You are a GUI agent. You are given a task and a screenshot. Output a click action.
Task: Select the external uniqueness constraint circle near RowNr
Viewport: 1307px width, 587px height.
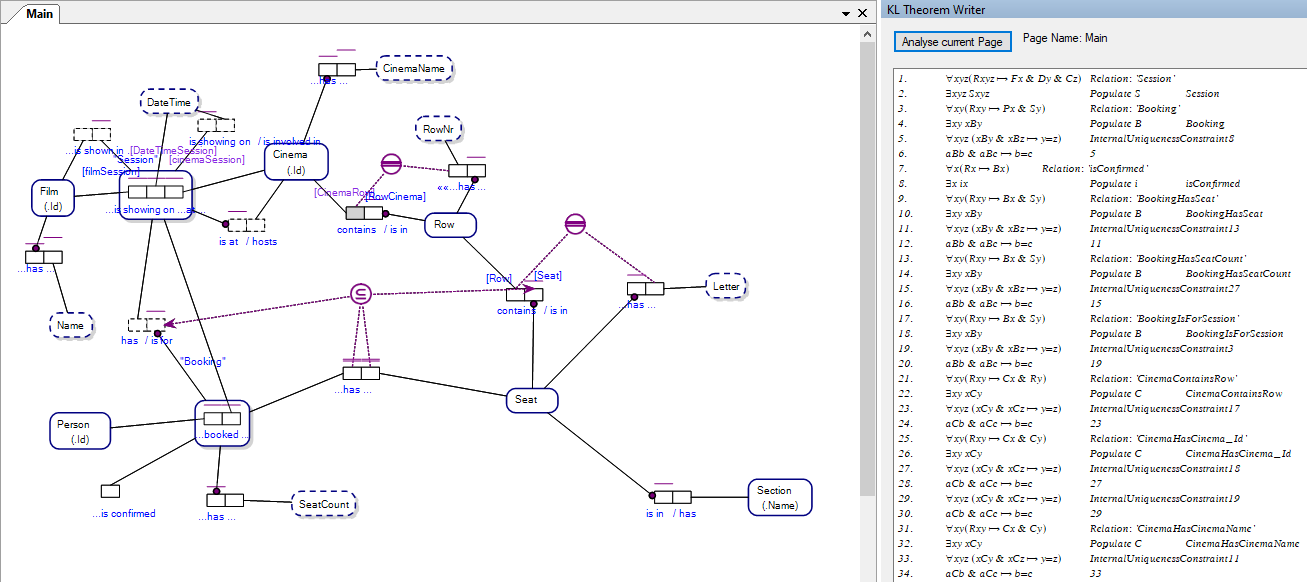[x=391, y=164]
